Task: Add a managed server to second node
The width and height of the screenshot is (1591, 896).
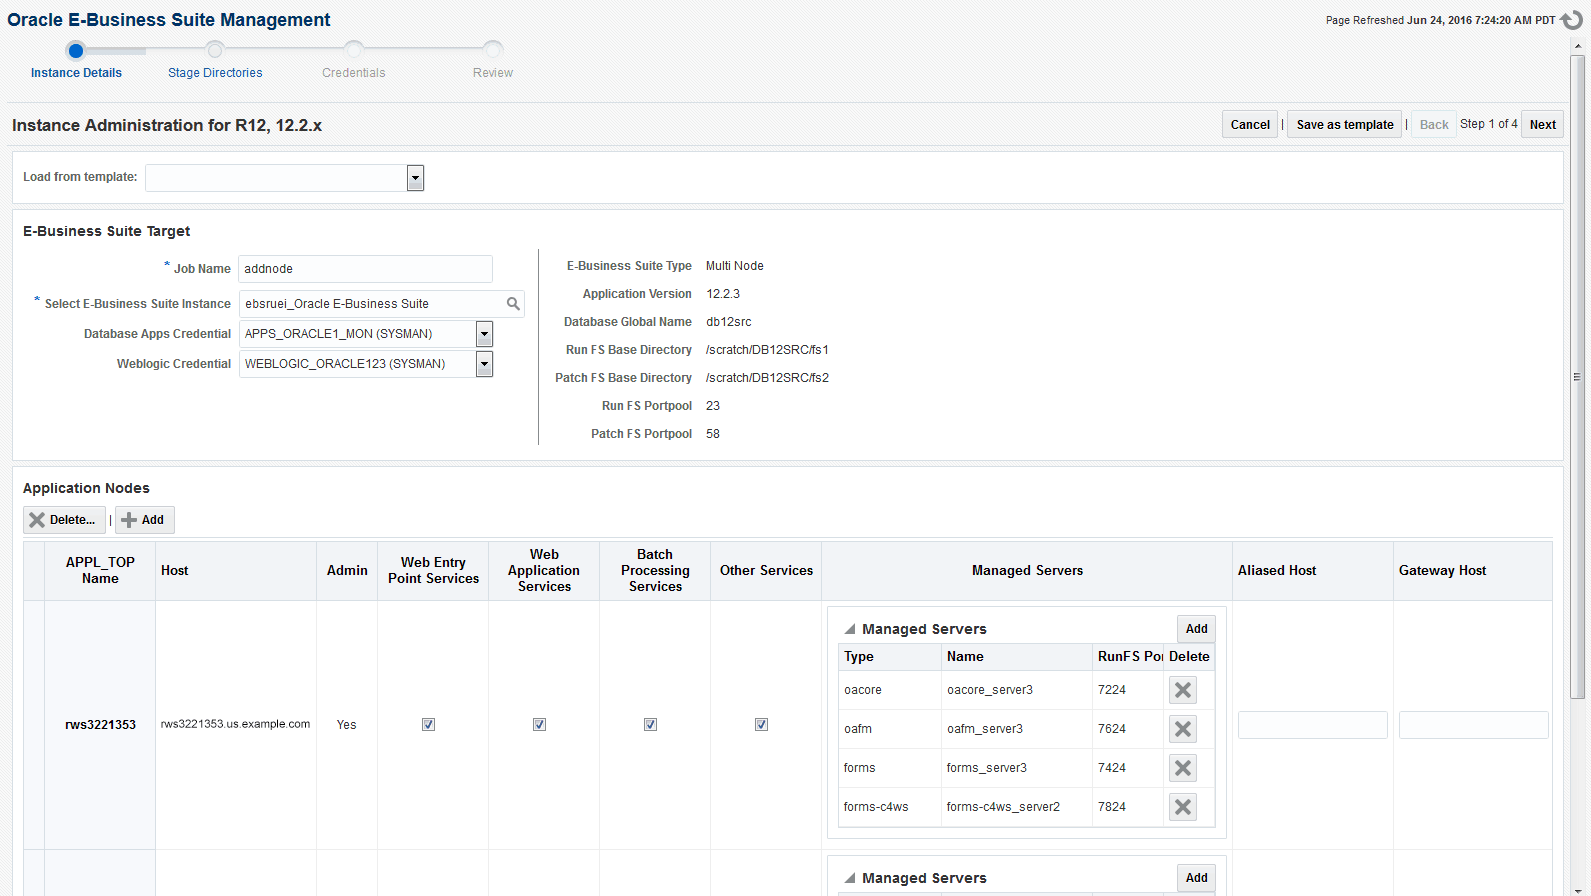Action: coord(1196,878)
